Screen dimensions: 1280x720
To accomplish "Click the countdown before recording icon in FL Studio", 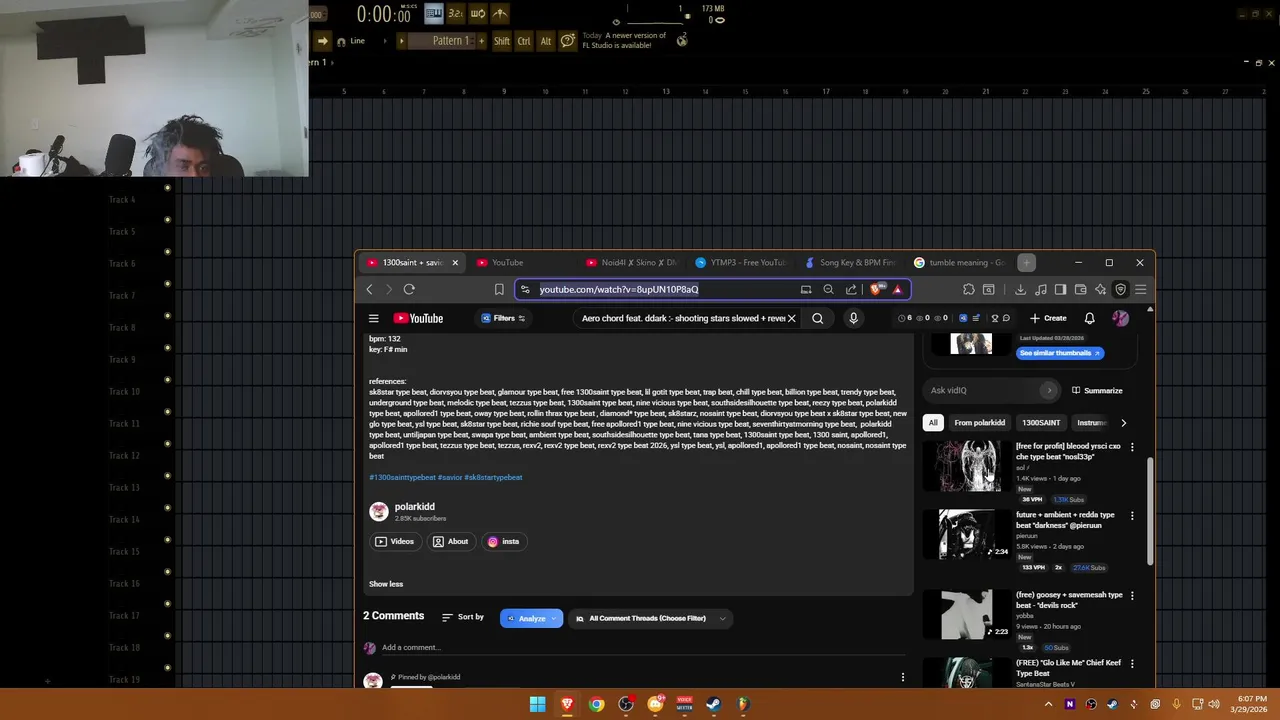I will coord(456,13).
